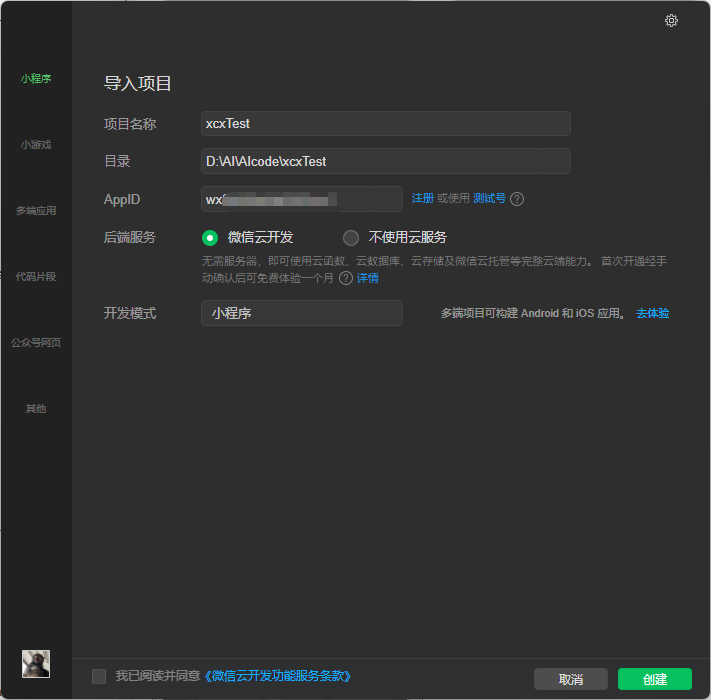Check the 我已阅读并同意 agreement checkbox
The height and width of the screenshot is (700, 711).
tap(99, 676)
